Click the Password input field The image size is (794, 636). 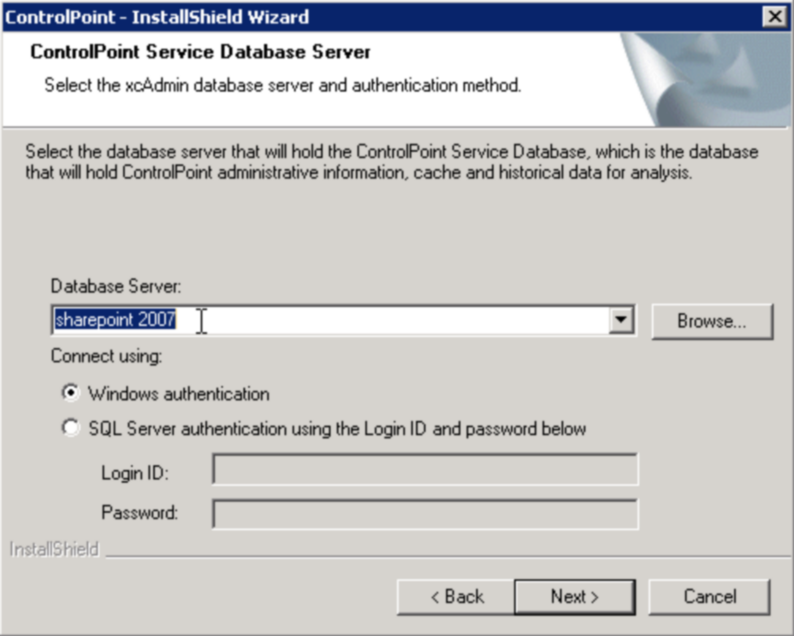424,513
